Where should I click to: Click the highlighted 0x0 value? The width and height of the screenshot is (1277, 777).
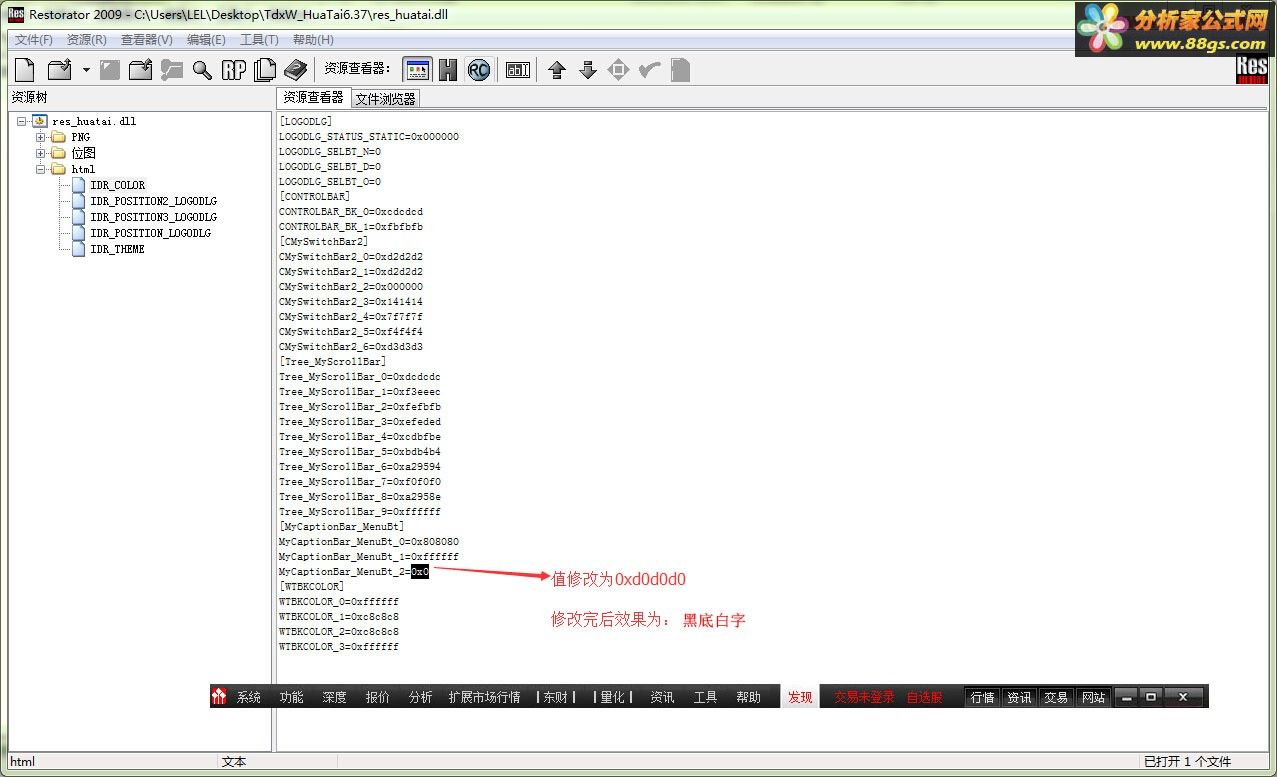coord(420,571)
